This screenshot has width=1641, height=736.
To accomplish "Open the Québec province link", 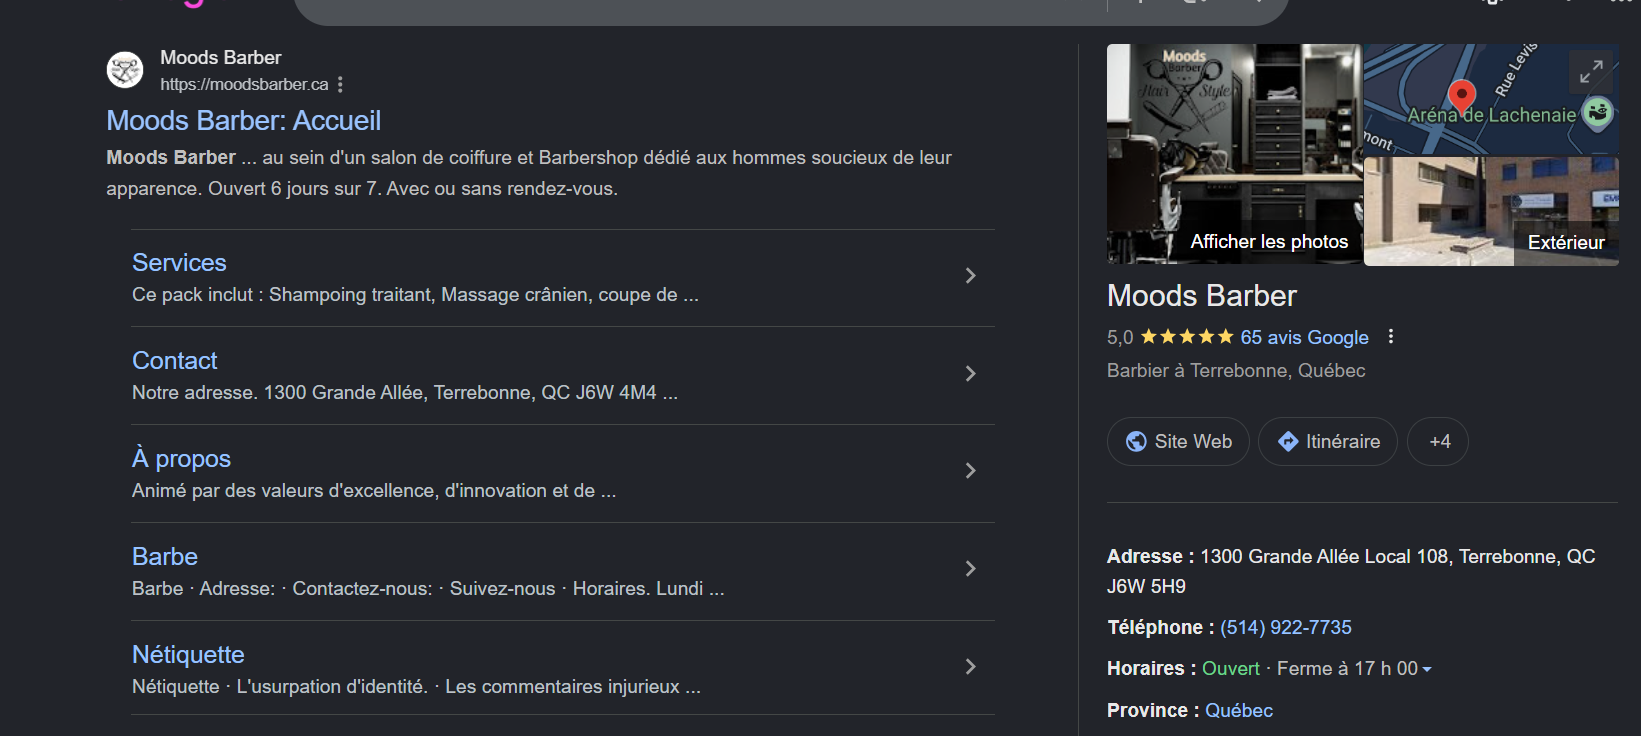I will [1239, 711].
